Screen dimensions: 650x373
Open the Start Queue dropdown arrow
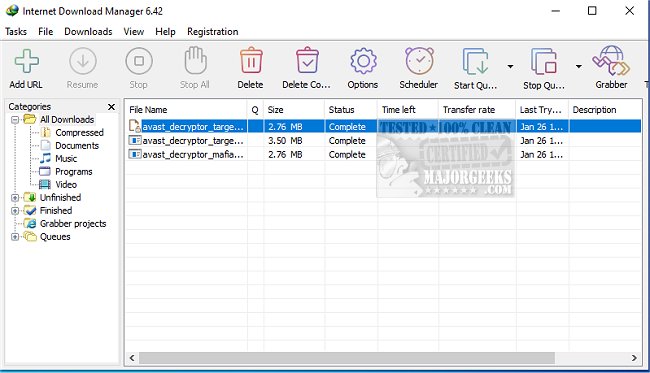click(510, 66)
